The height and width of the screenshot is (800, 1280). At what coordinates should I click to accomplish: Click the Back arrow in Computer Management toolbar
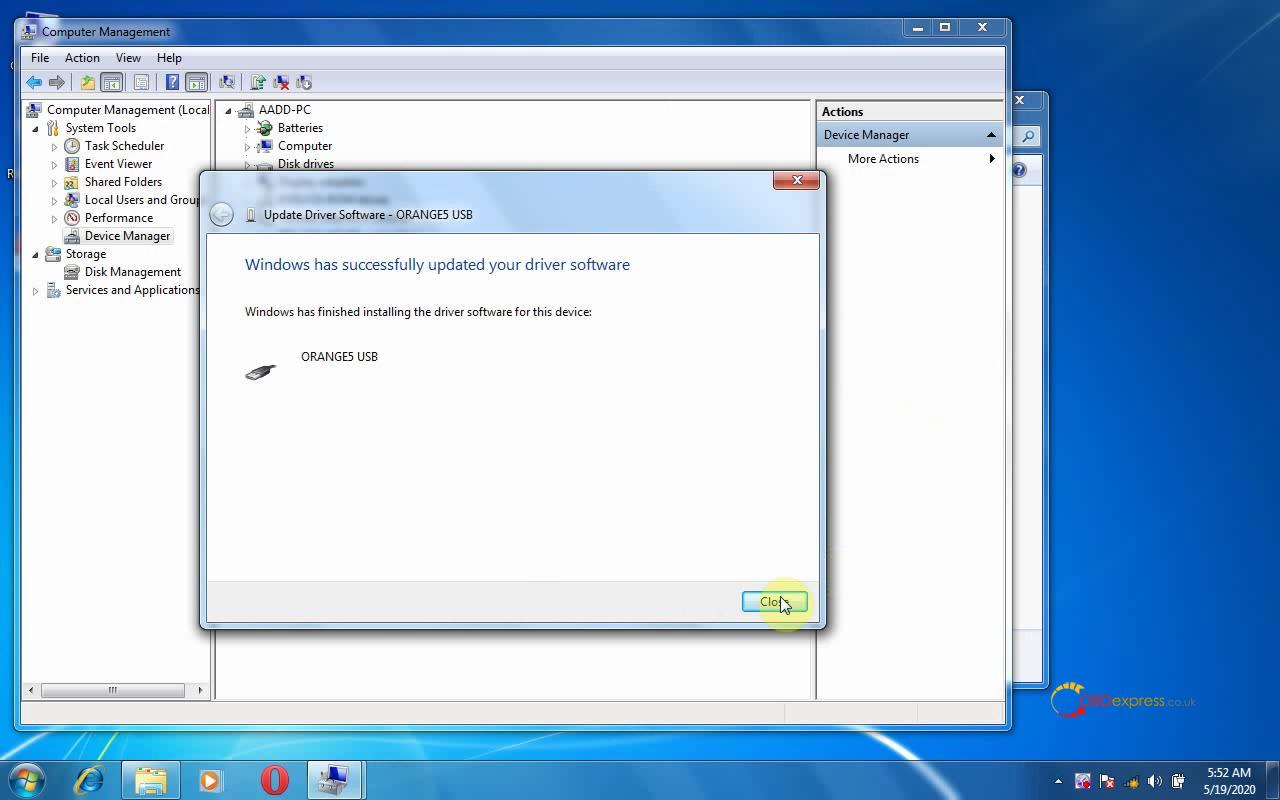click(34, 82)
